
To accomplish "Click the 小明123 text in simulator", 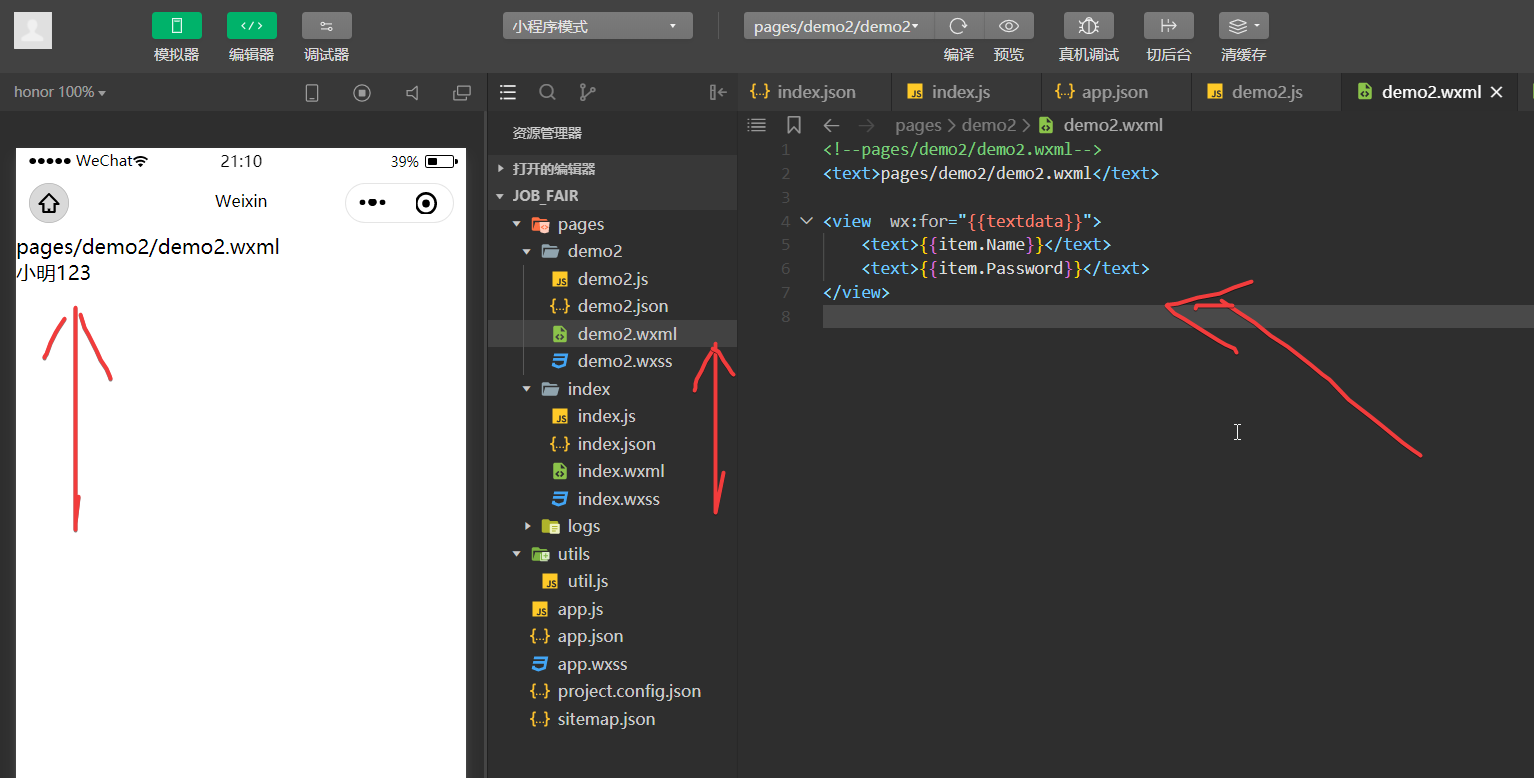I will 53,272.
